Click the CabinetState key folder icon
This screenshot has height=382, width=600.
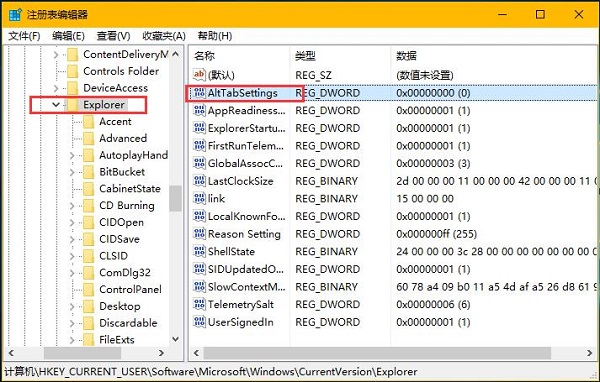88,189
